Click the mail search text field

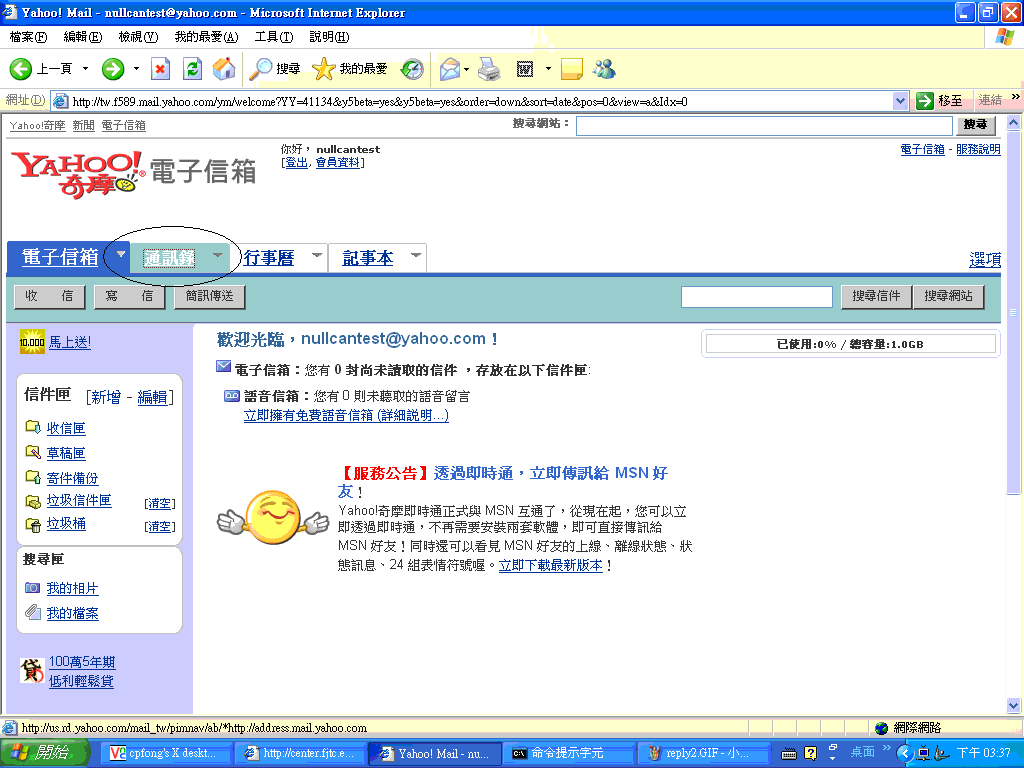coord(756,297)
